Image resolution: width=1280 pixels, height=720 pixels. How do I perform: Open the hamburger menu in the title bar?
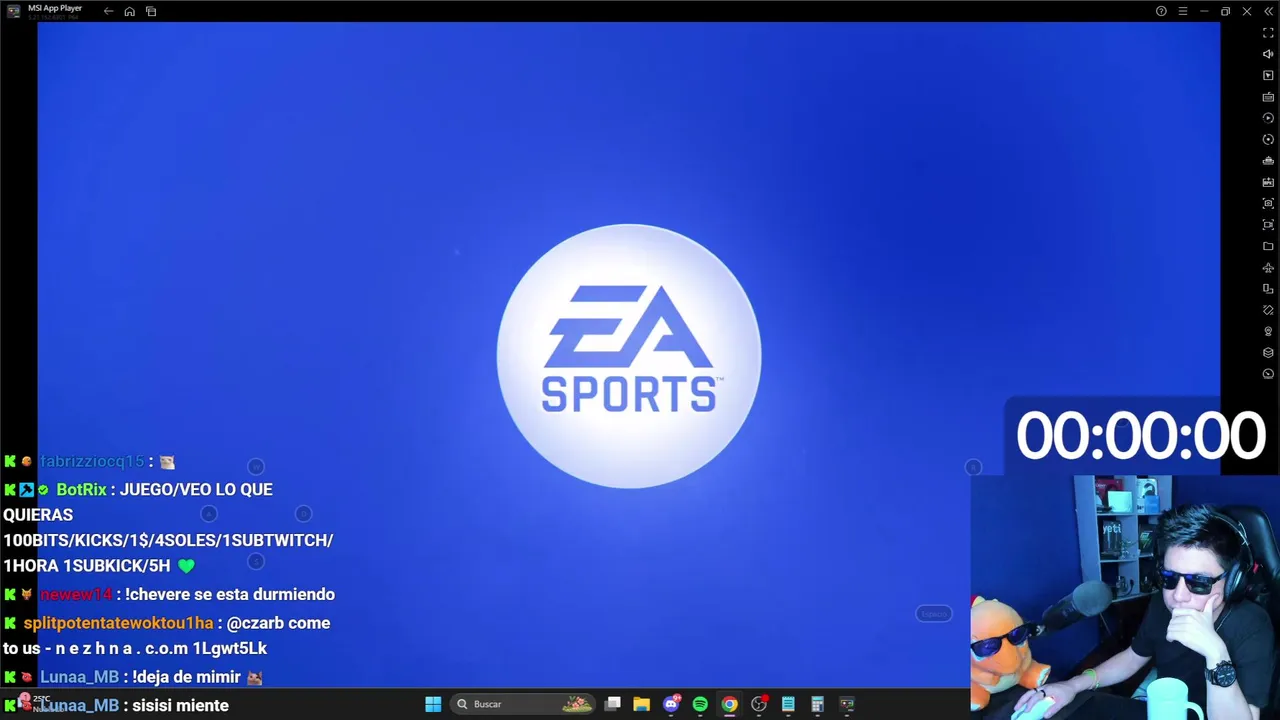point(1183,11)
